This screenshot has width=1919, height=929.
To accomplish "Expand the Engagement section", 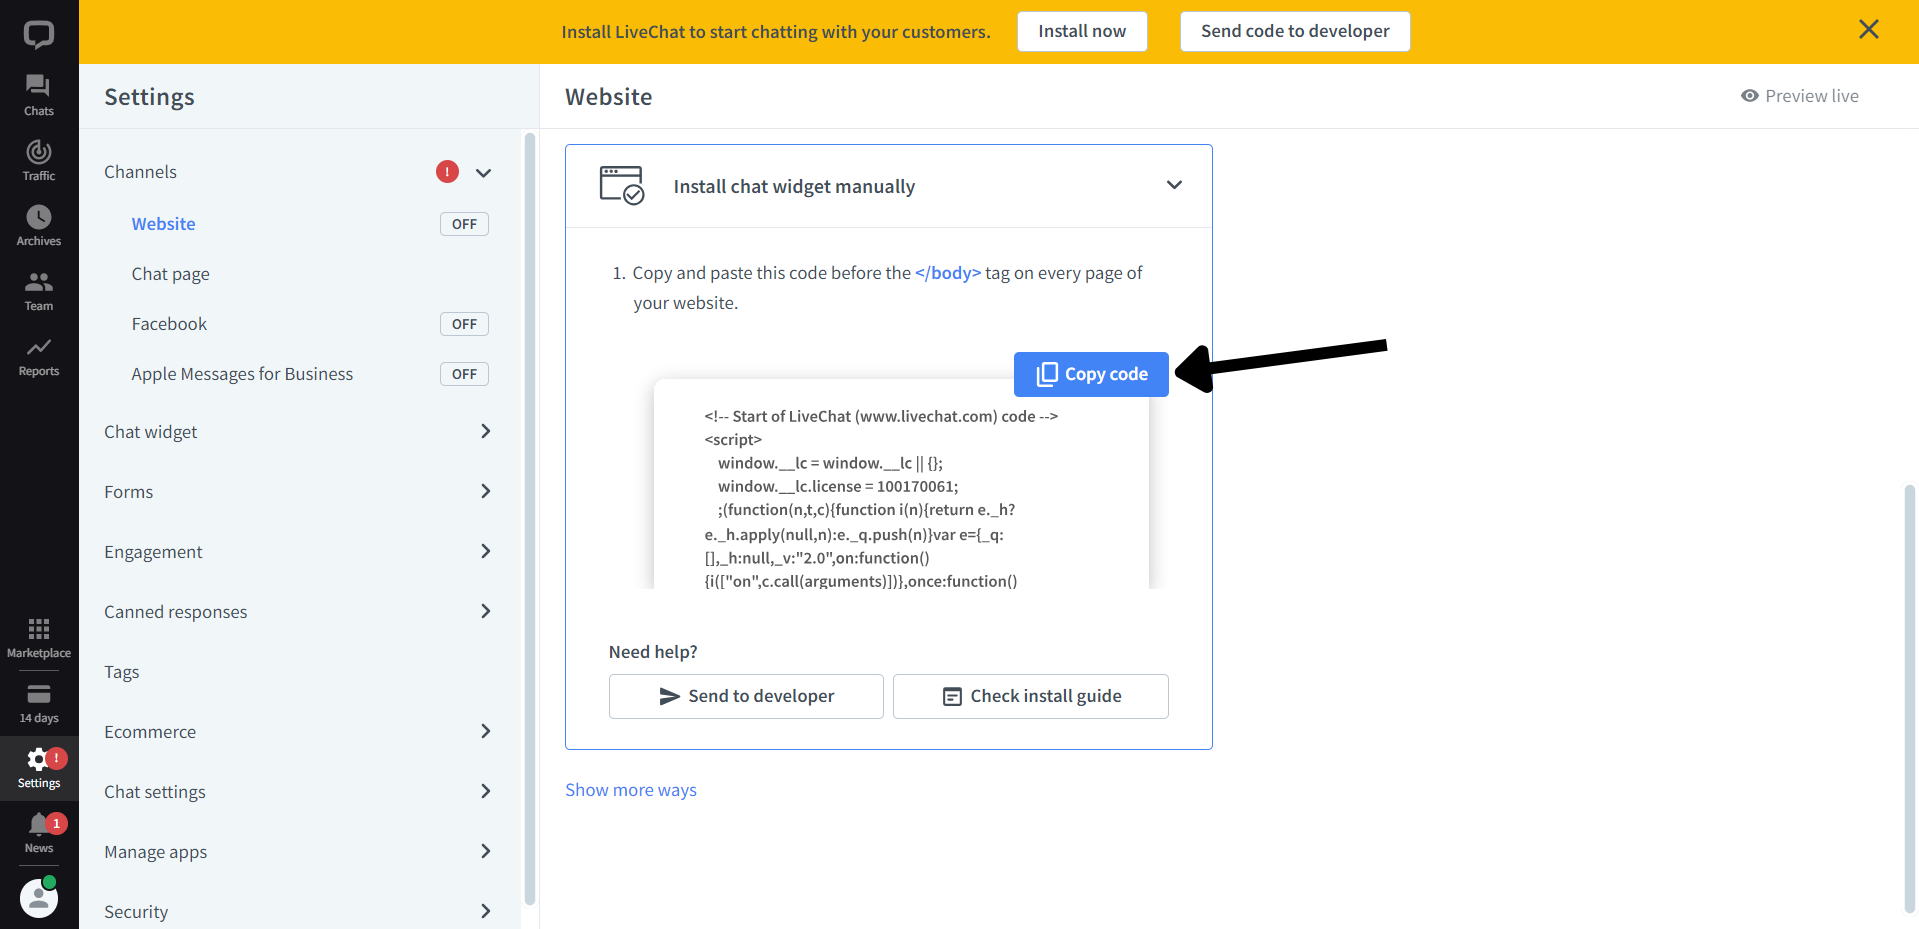I will coord(485,551).
